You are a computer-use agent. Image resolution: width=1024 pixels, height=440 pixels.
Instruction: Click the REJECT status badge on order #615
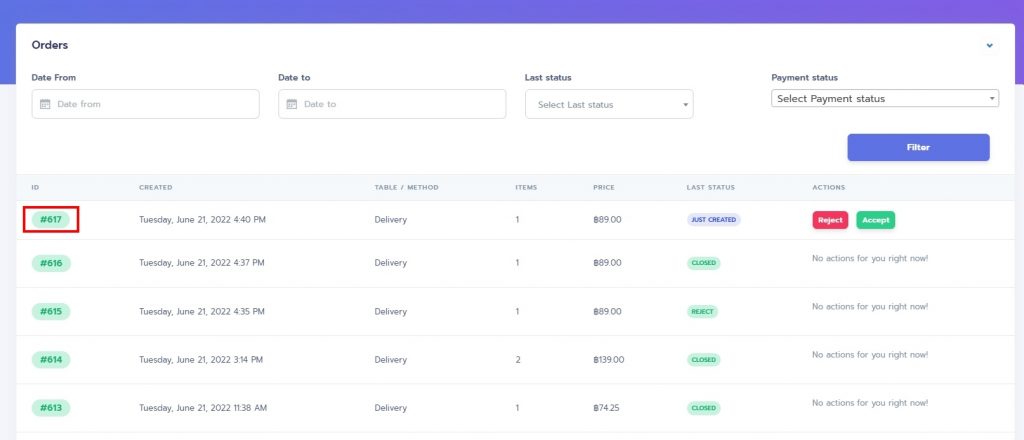(x=703, y=311)
